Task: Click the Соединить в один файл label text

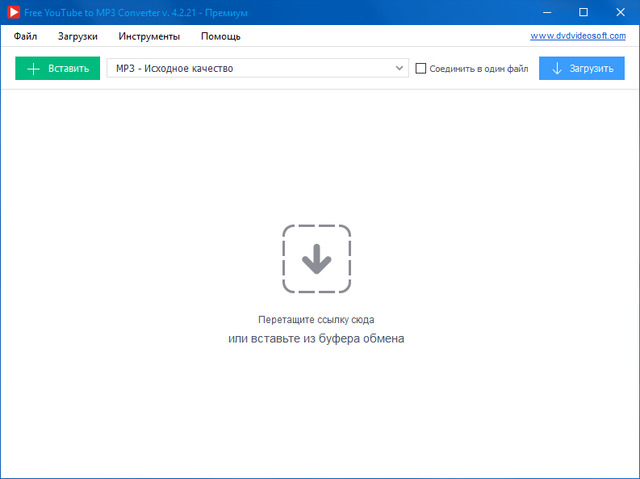Action: coord(478,69)
